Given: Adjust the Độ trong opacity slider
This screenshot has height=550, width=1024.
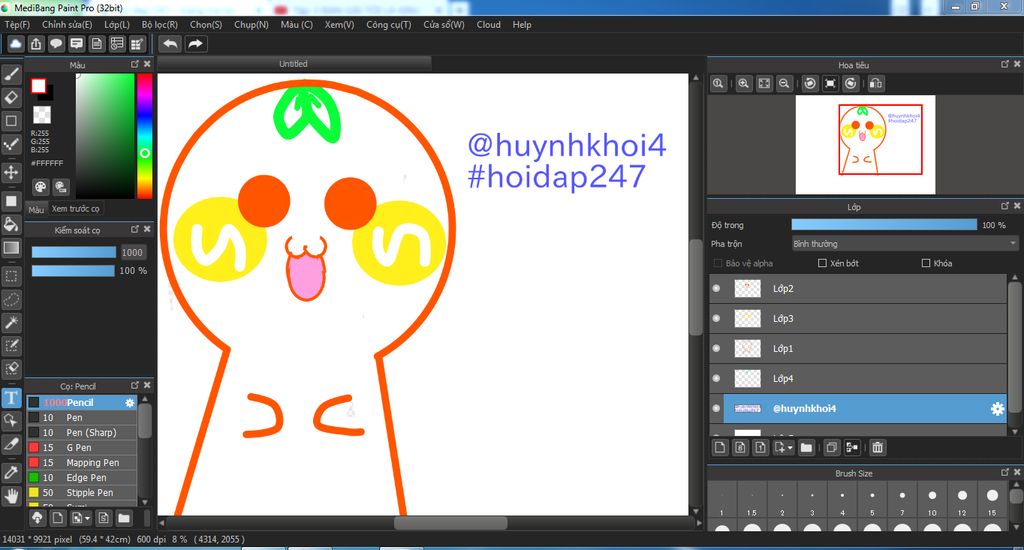Looking at the screenshot, I should (884, 225).
